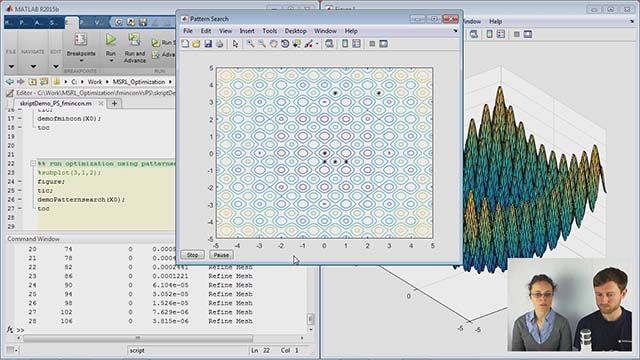Select the Pan hand tool in Pattern Search

pos(273,44)
